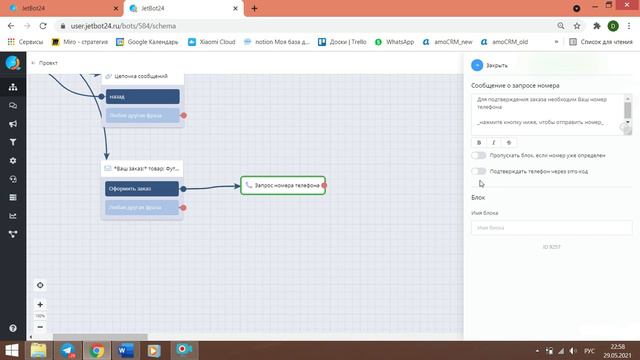
Task: Open the Ваш заказ message block header
Action: click(x=142, y=168)
